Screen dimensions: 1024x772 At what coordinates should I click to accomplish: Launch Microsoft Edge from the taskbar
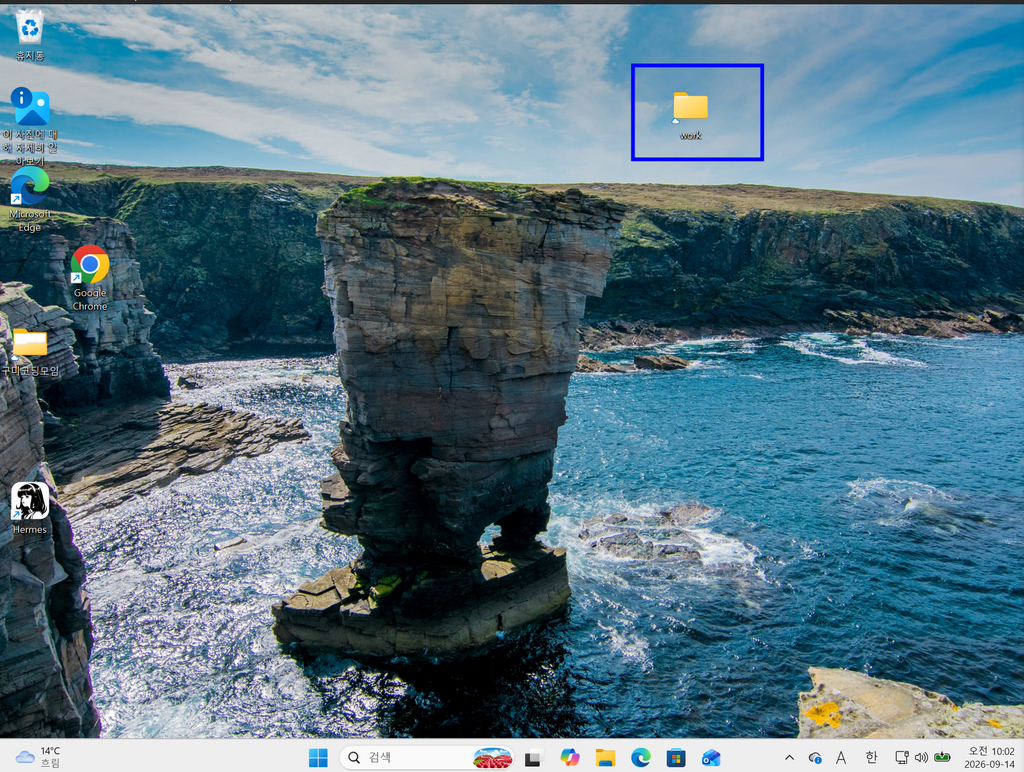(641, 758)
